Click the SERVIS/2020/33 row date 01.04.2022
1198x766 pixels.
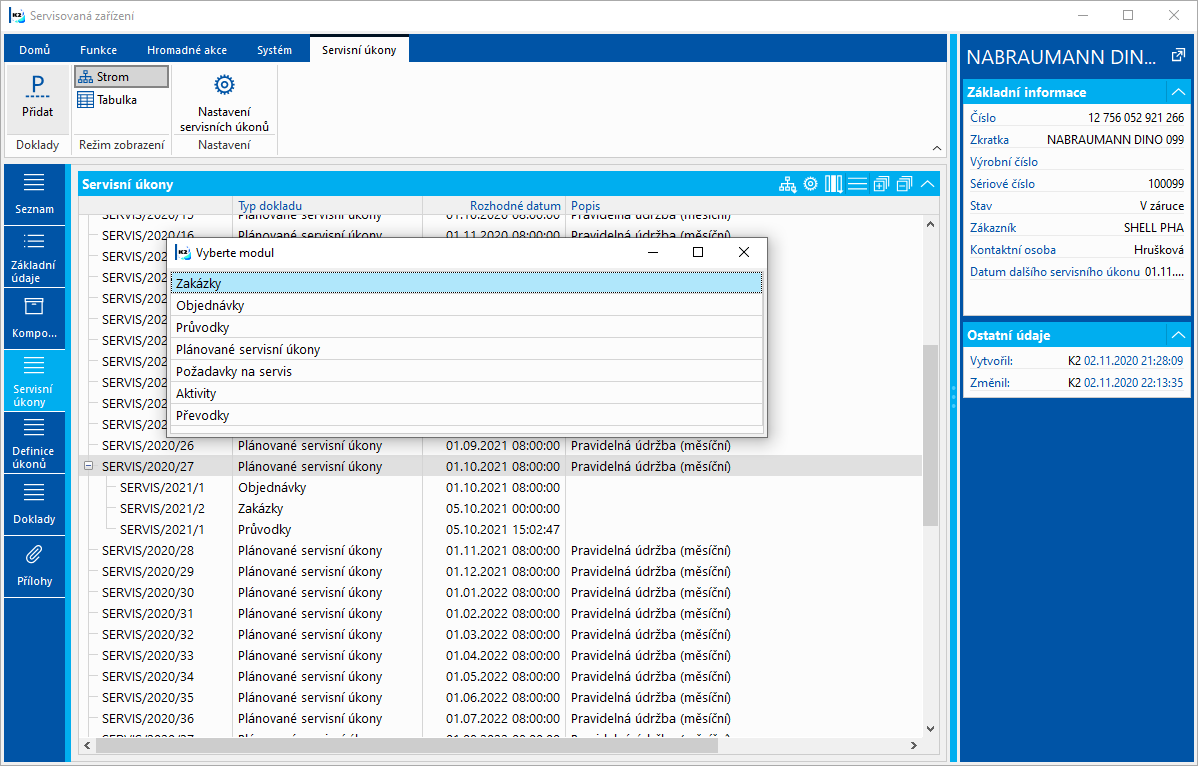503,655
